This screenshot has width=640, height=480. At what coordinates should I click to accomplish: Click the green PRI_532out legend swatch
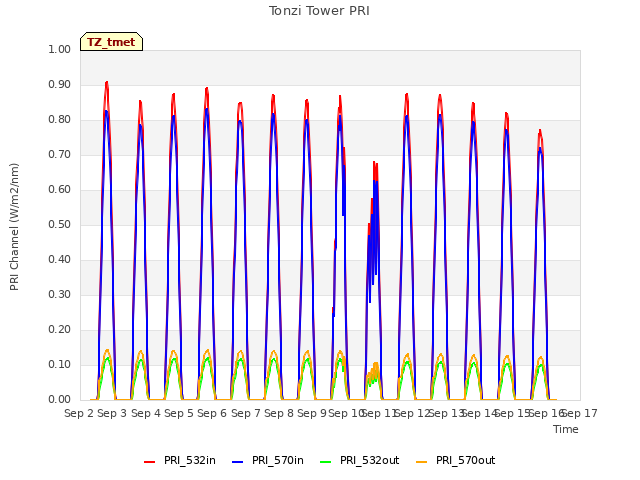pyautogui.click(x=326, y=462)
